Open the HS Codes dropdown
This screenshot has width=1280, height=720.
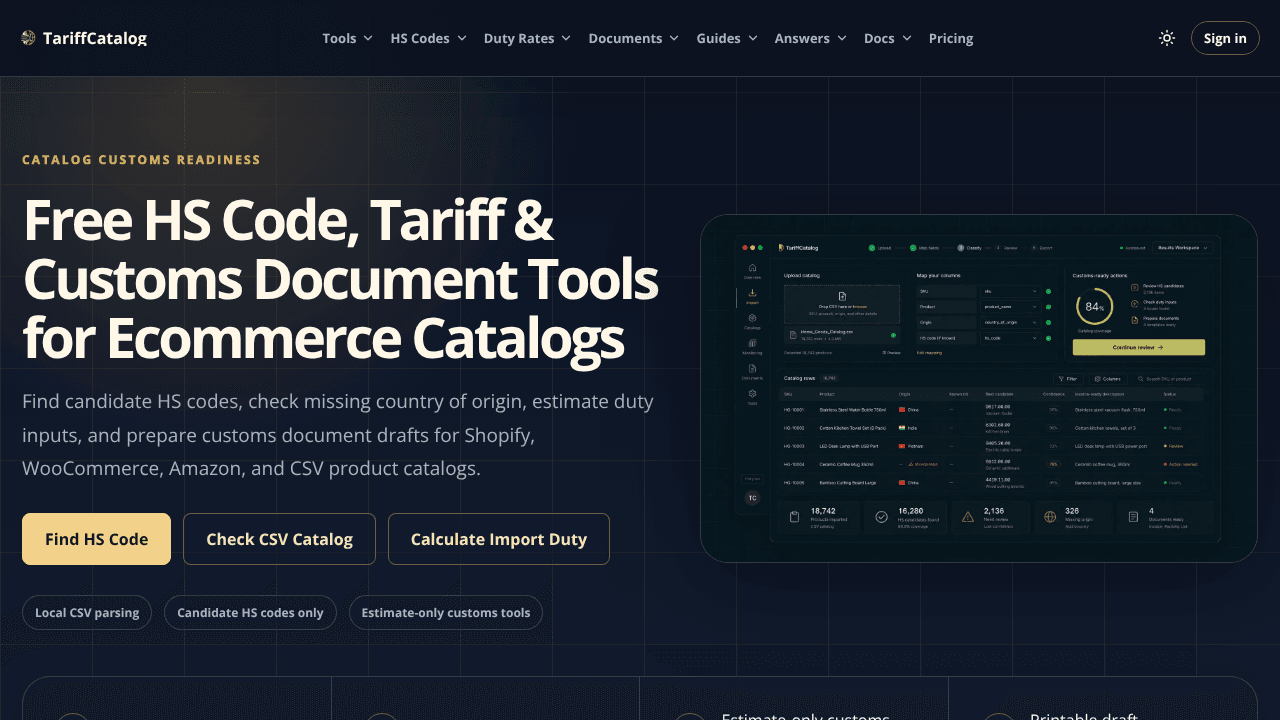click(x=428, y=38)
